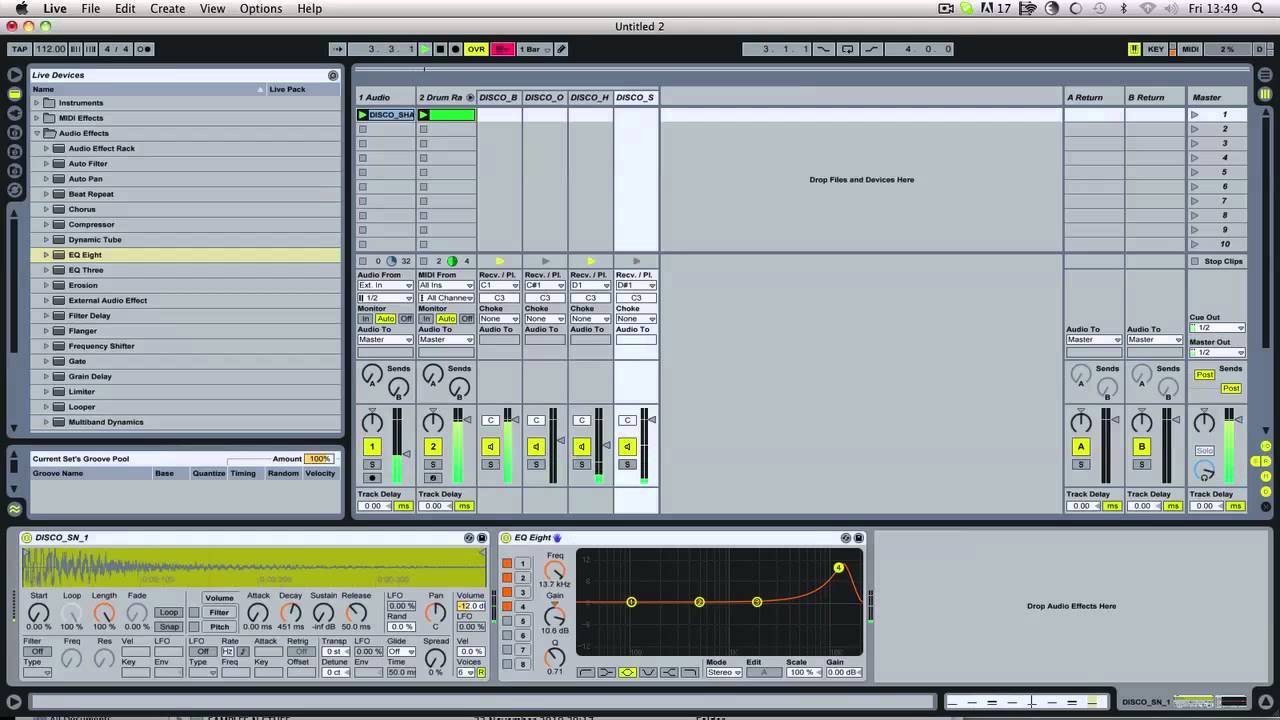Screen dimensions: 1280x720
Task: Toggle the KEY map mode switch
Action: pos(1155,49)
